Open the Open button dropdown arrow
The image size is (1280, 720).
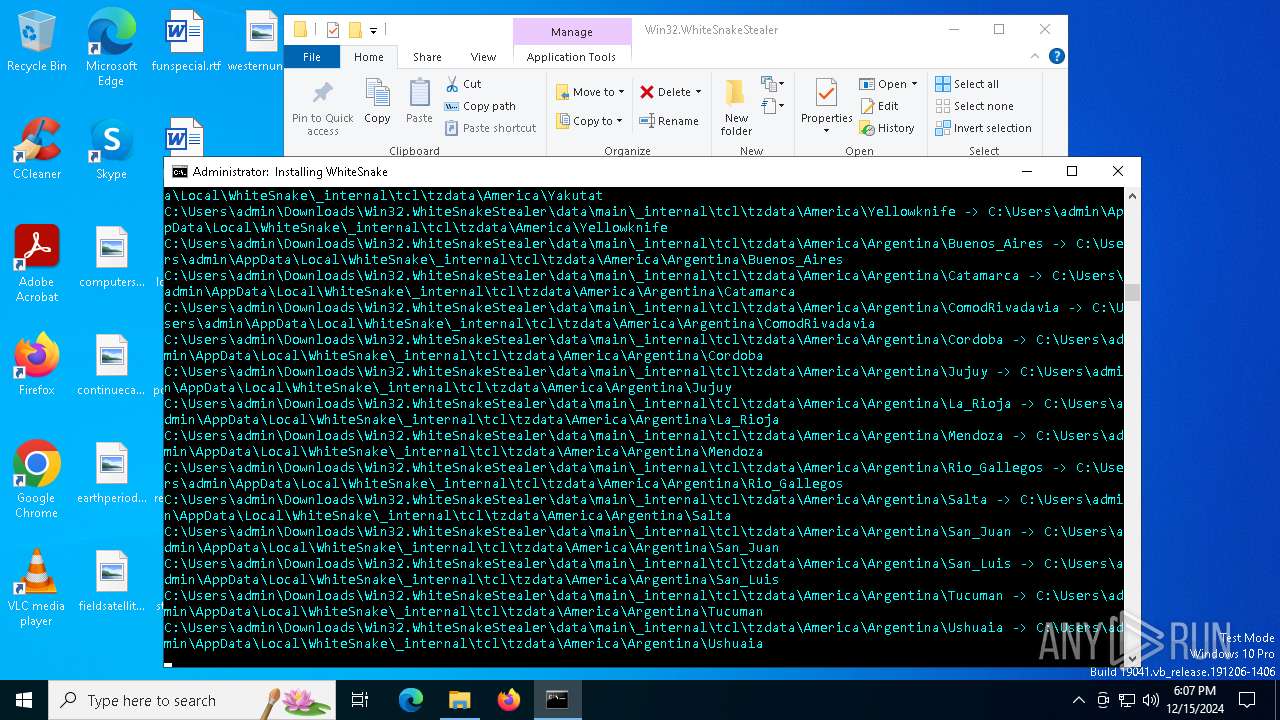[914, 84]
